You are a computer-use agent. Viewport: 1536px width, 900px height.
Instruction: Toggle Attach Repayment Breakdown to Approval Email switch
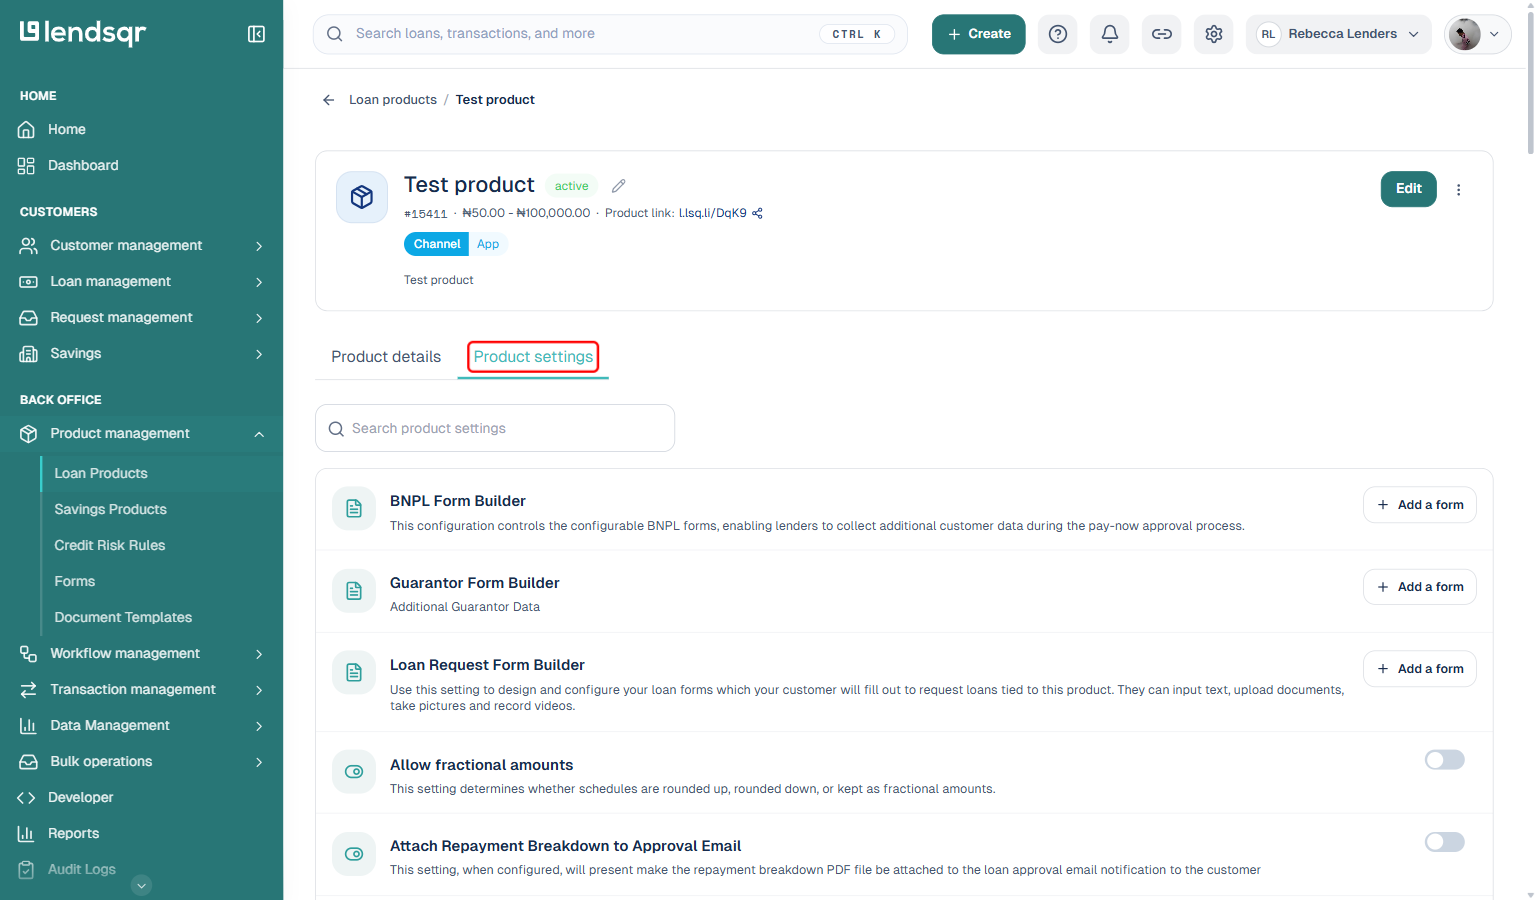point(1445,842)
